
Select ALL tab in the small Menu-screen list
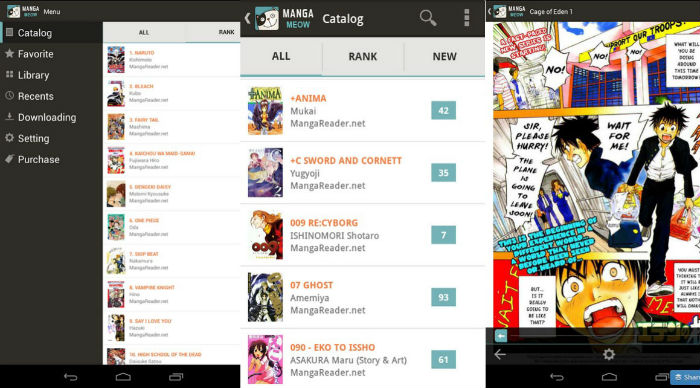pos(144,32)
